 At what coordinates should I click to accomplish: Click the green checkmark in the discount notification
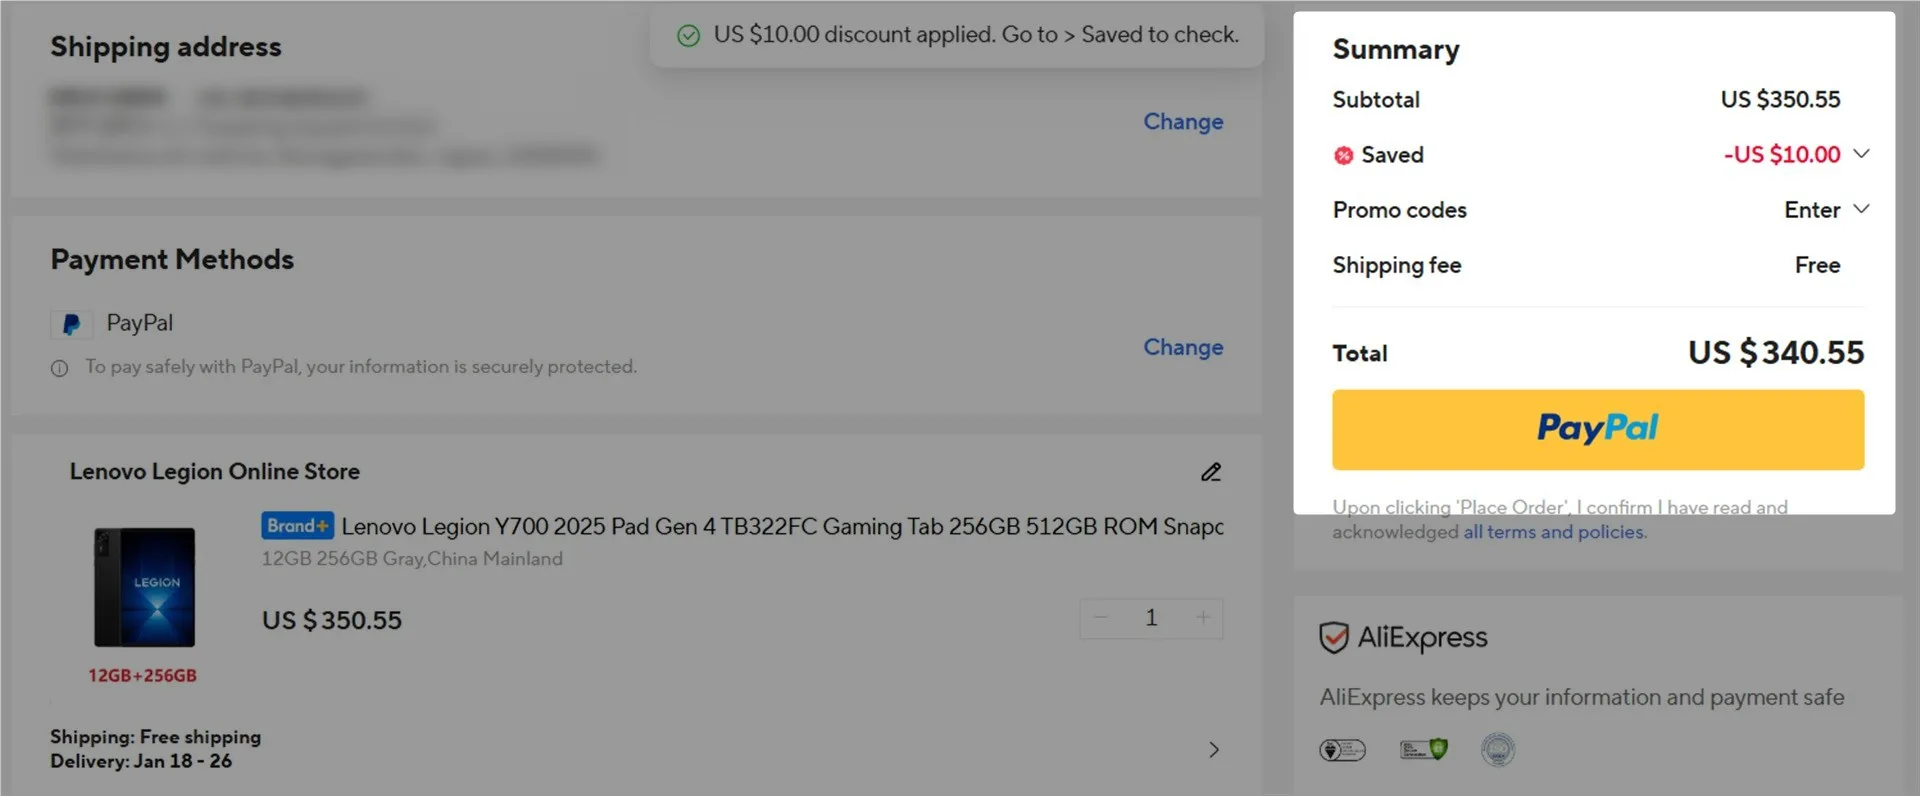tap(689, 36)
